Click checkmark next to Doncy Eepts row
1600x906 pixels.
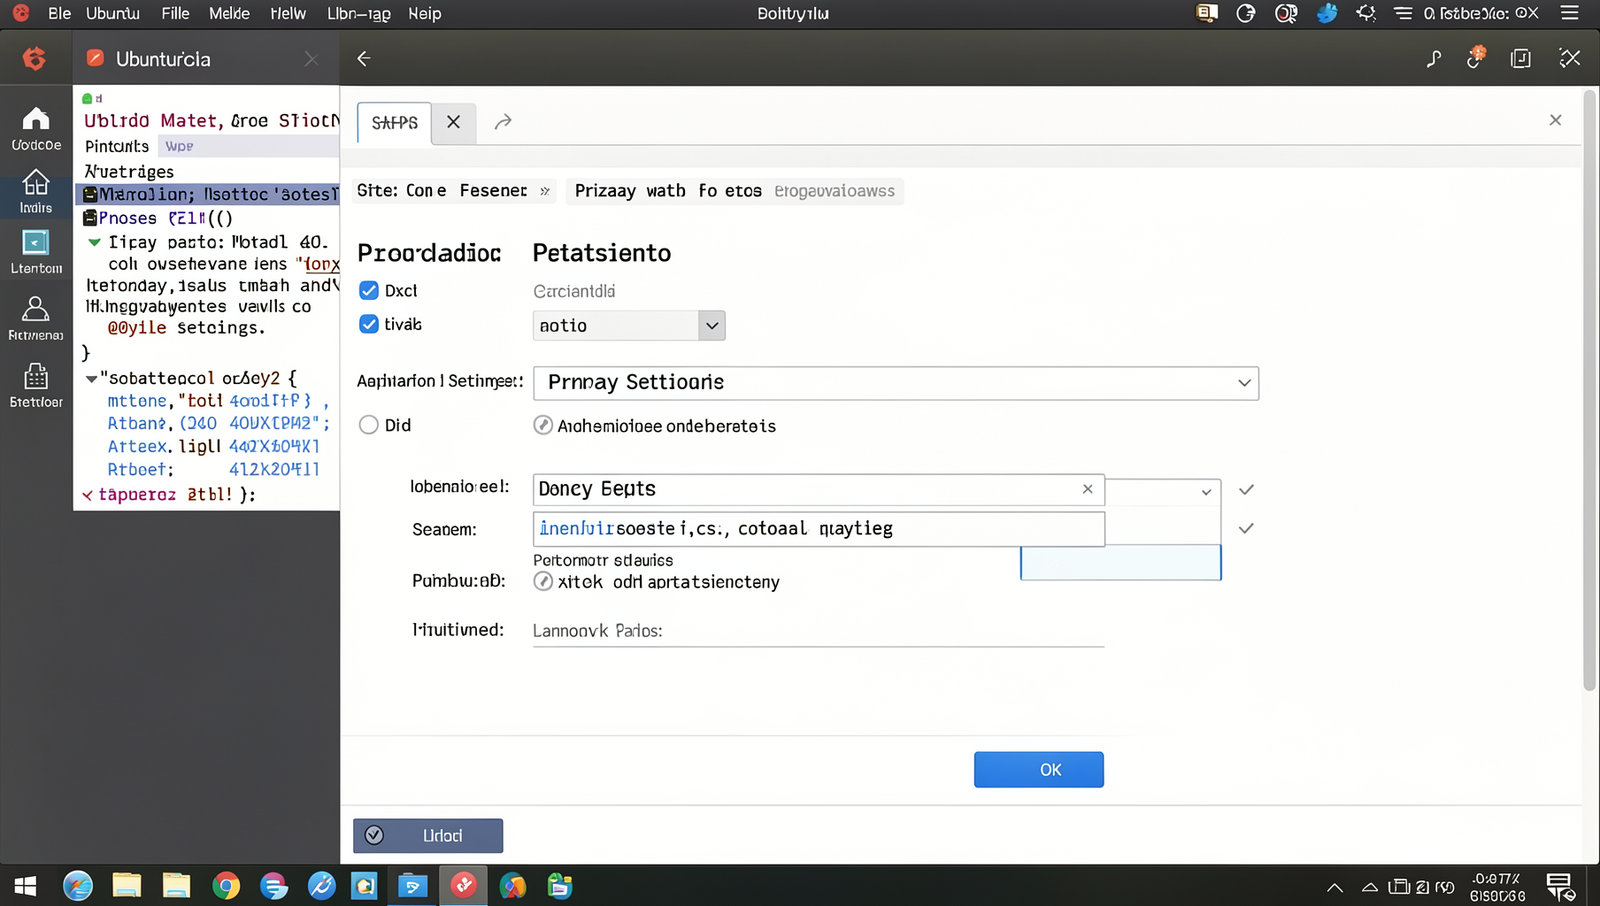1246,490
